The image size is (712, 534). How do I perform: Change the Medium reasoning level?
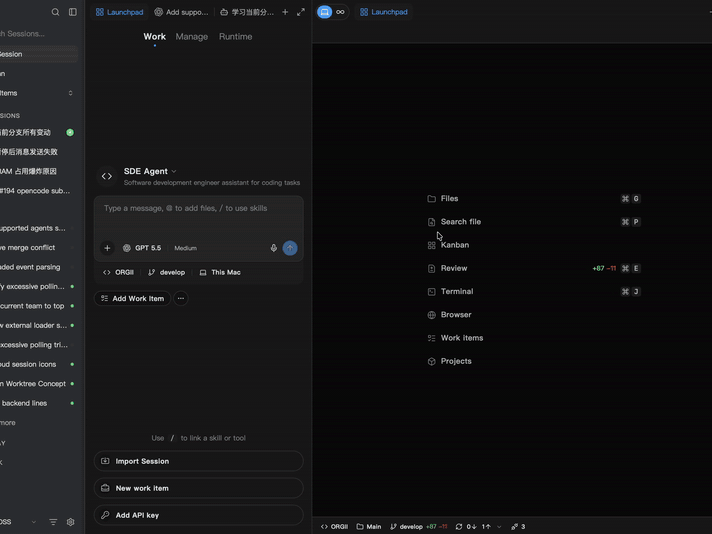186,248
